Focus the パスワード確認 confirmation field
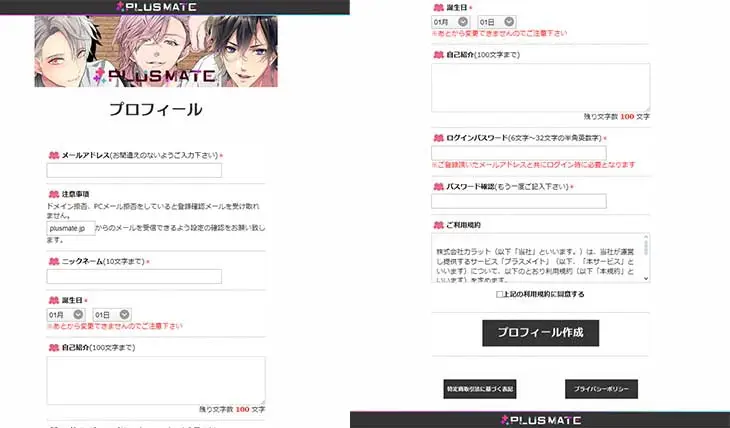 click(519, 201)
